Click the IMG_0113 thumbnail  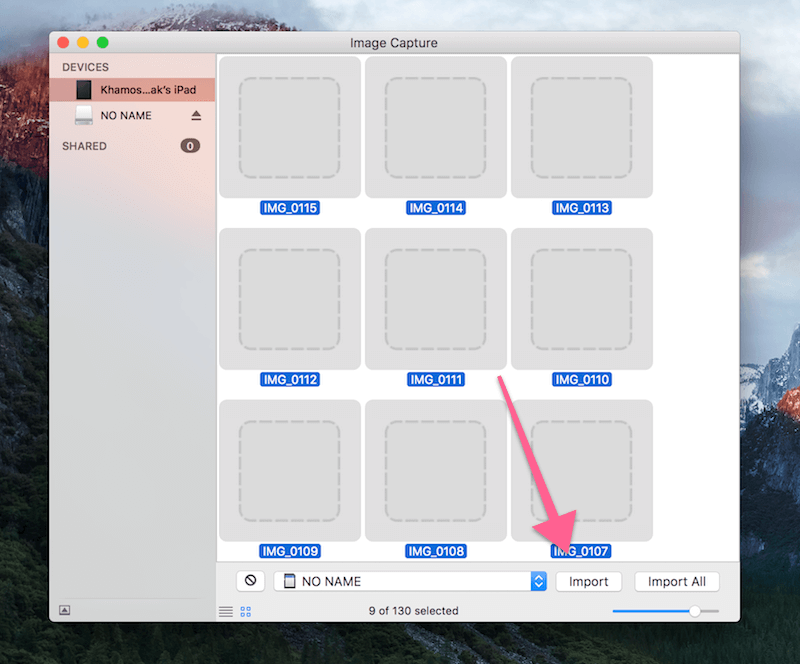click(x=582, y=127)
